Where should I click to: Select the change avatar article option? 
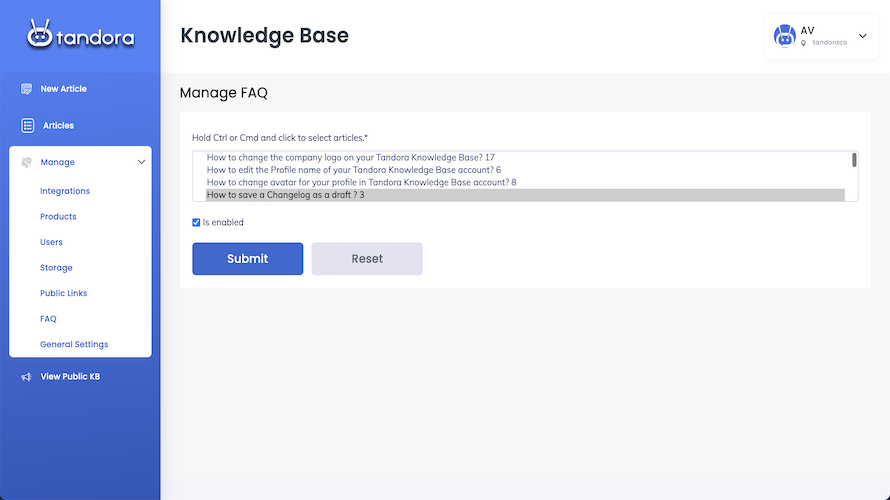tap(525, 182)
